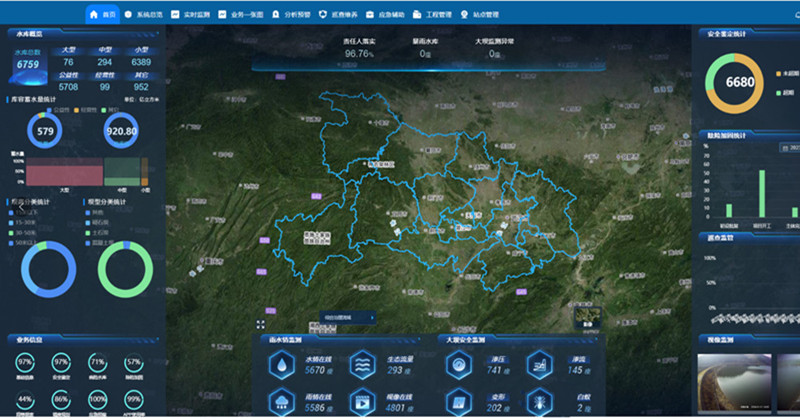
Task: Switch to the 首页 home tab
Action: (x=103, y=15)
